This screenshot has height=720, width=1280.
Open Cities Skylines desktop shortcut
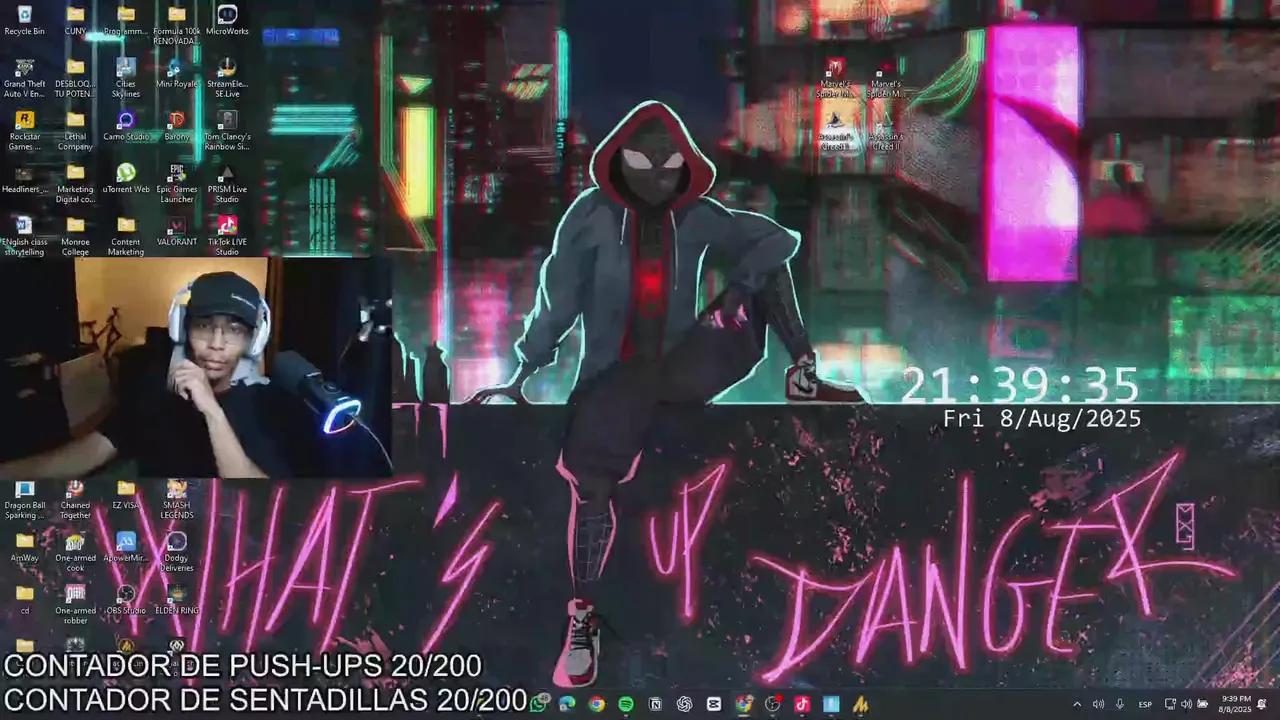(x=126, y=77)
